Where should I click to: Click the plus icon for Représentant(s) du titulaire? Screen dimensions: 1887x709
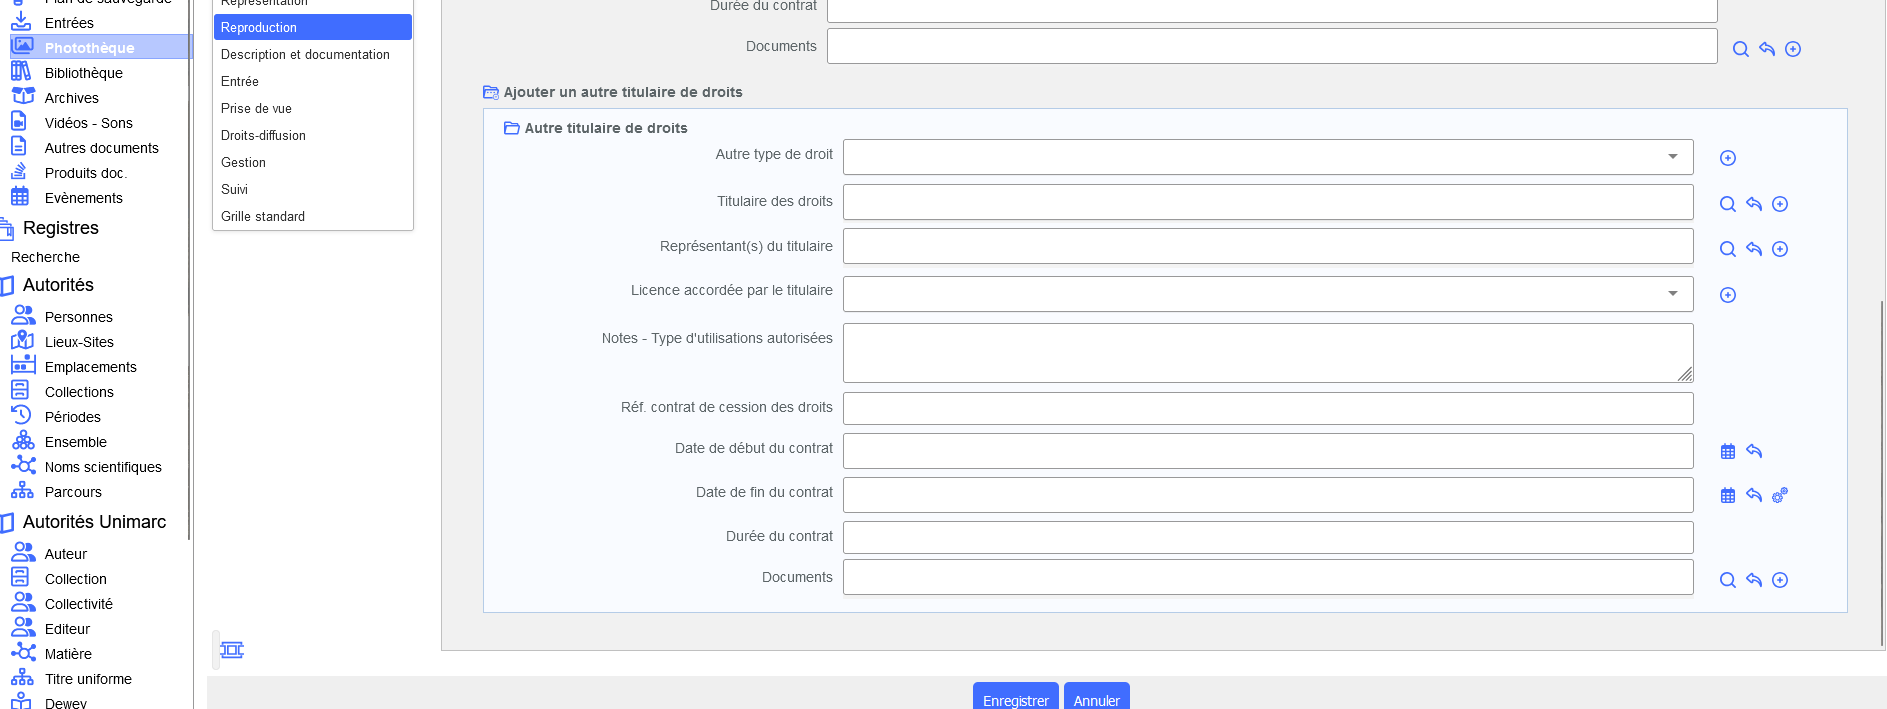point(1779,249)
